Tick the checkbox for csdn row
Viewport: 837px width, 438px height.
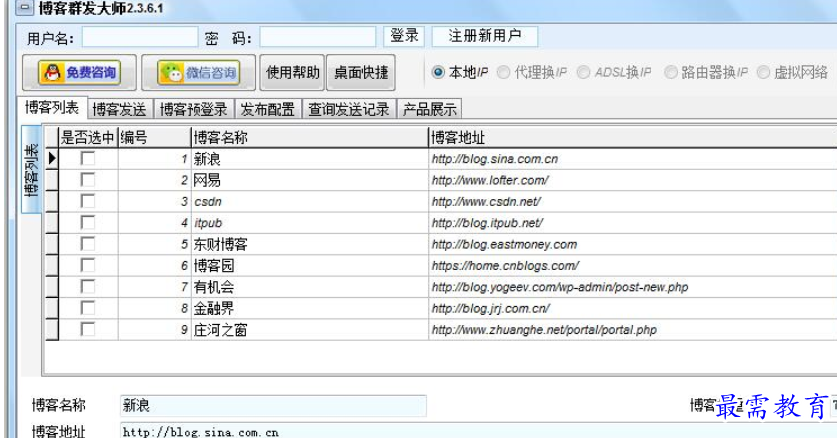[88, 201]
